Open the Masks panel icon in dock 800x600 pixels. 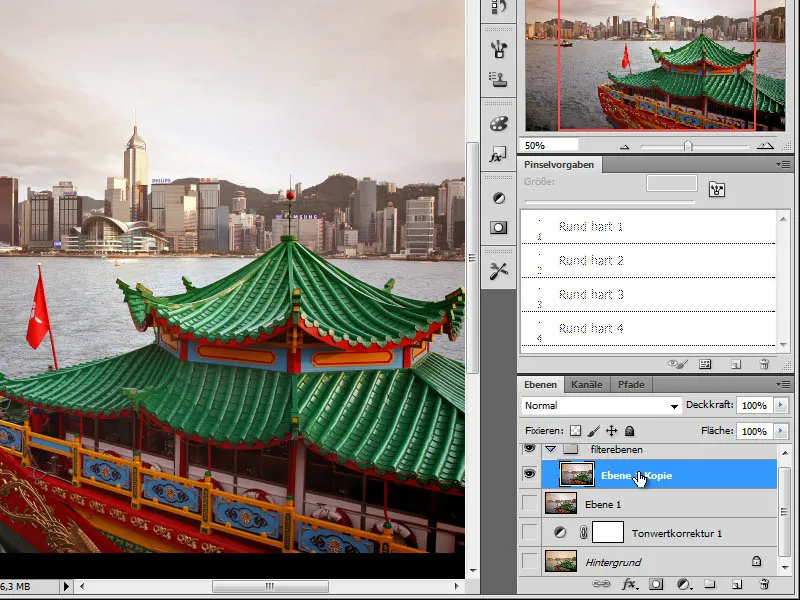click(497, 228)
